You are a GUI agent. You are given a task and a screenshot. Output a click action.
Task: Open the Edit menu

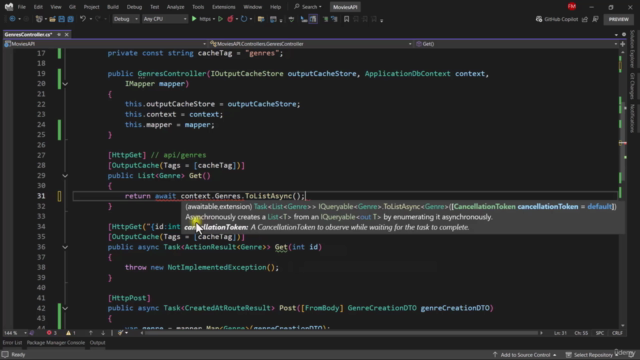[x=38, y=7]
